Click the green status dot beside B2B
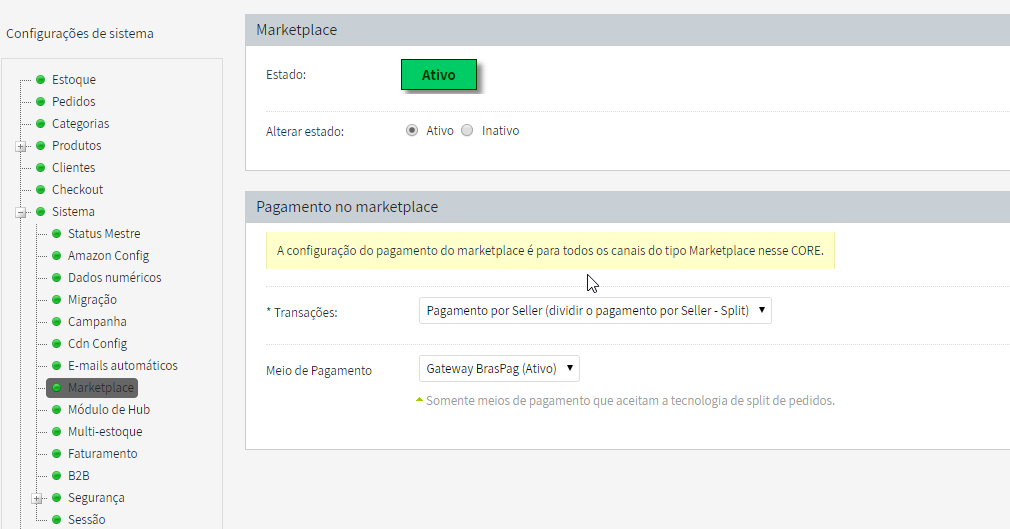 pyautogui.click(x=57, y=476)
